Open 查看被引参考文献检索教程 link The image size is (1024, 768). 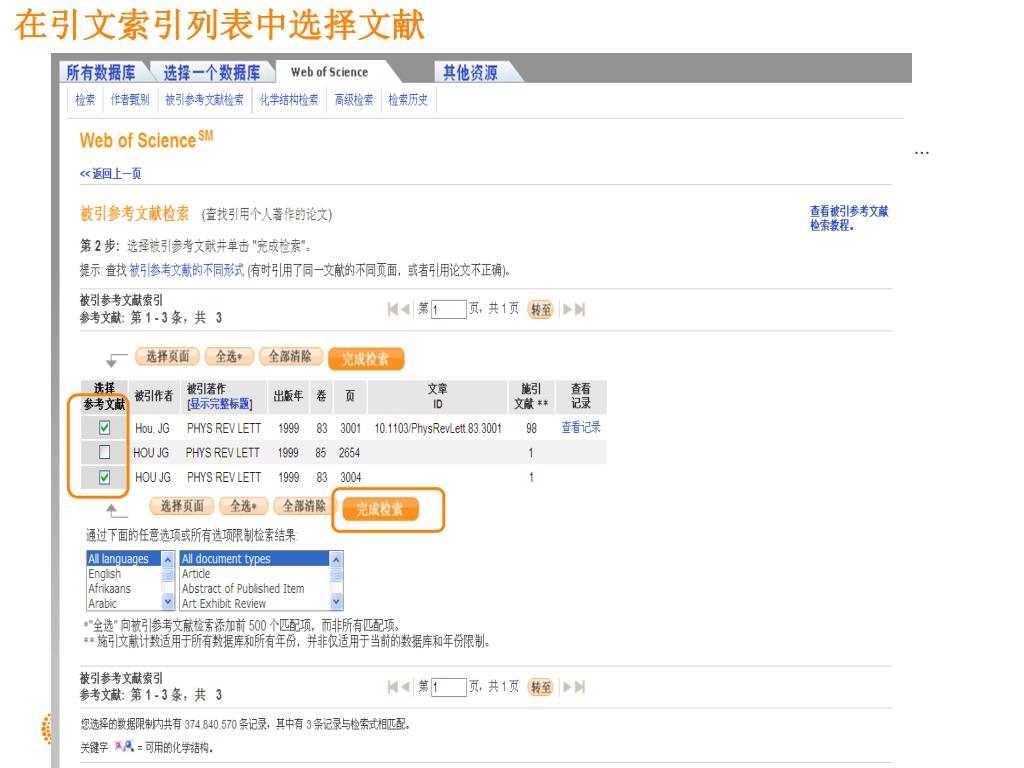click(849, 218)
